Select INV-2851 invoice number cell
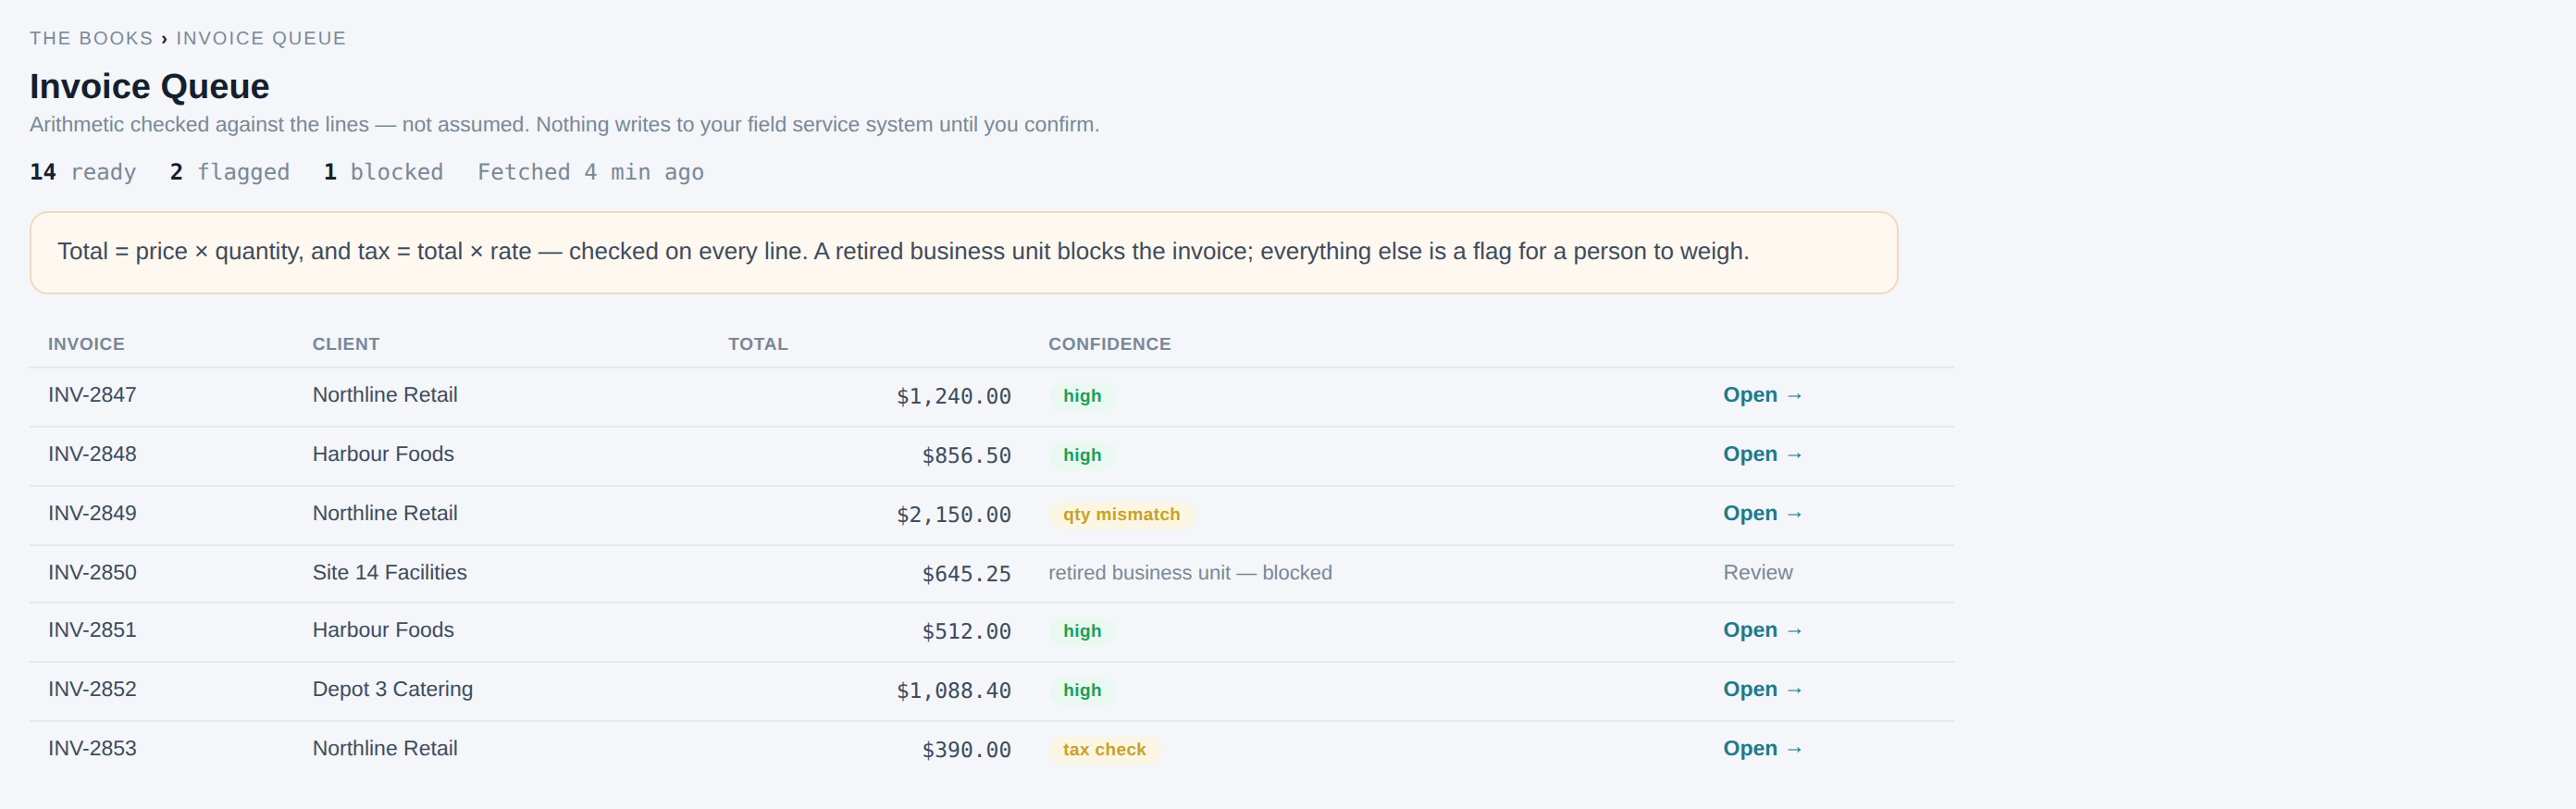 coord(92,630)
